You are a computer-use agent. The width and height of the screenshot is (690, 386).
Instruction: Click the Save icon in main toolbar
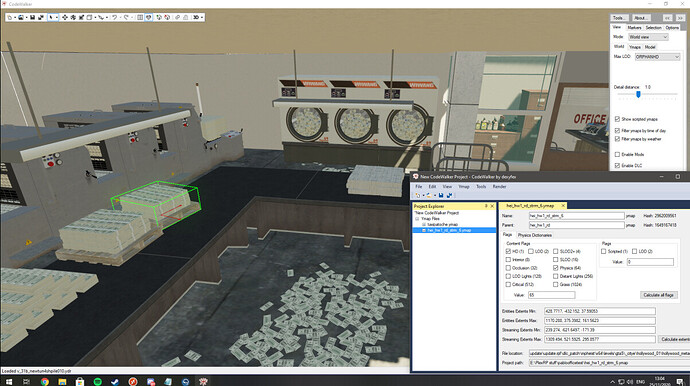pyautogui.click(x=32, y=18)
